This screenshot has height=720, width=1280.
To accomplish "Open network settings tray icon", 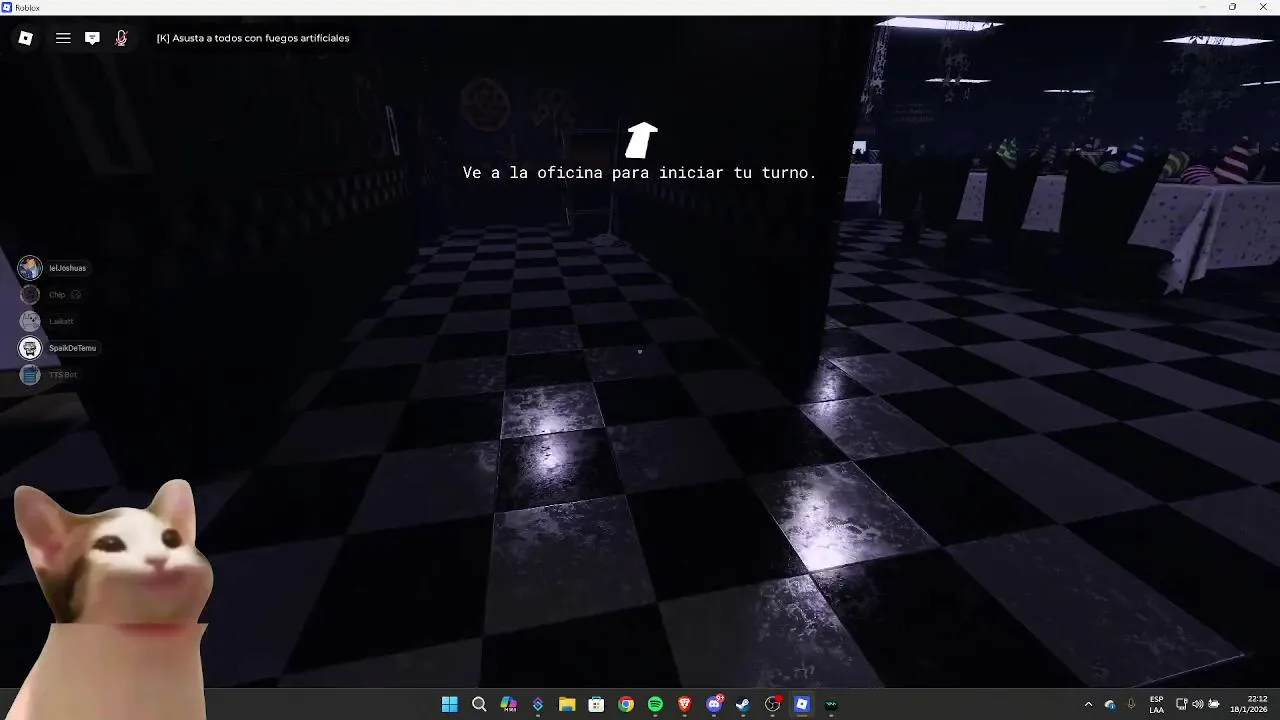I will click(1181, 704).
